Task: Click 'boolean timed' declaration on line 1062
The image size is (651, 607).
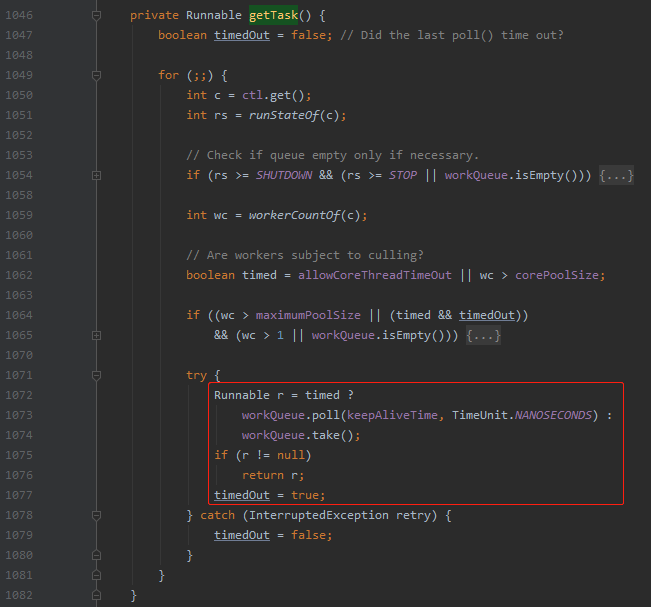Action: coord(231,275)
